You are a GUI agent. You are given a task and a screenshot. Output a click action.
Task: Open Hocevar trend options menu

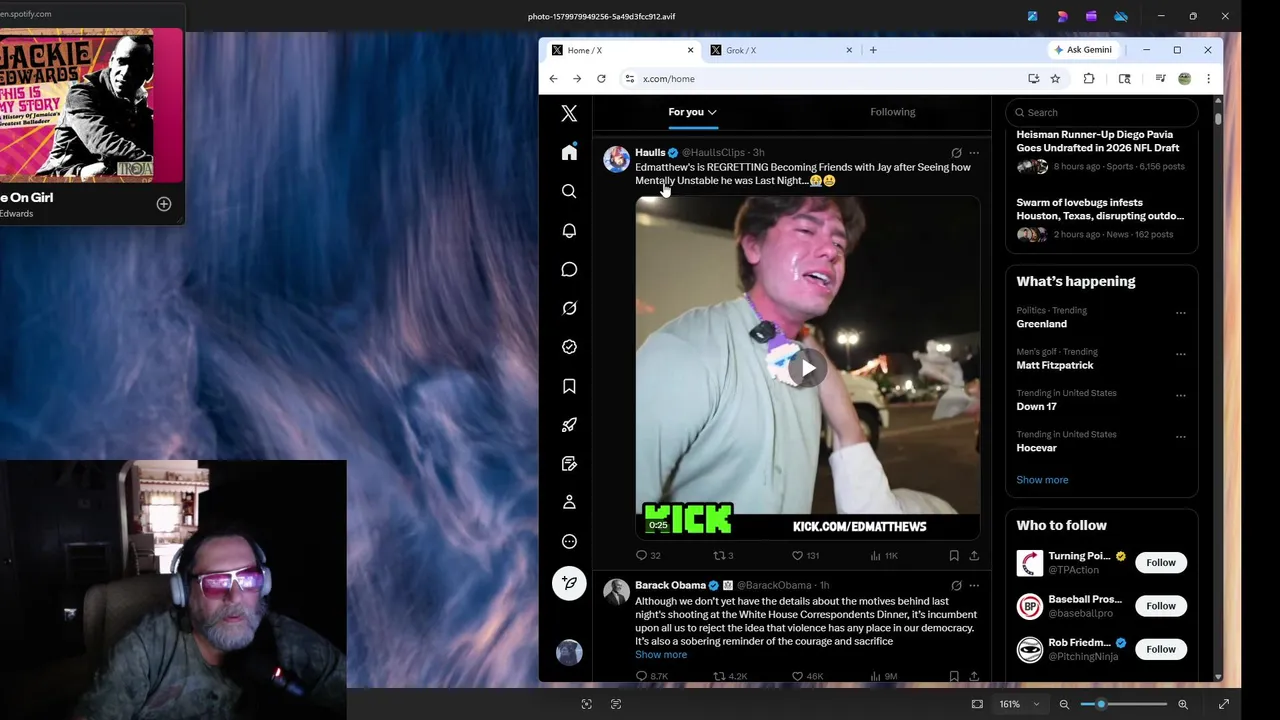(1180, 437)
